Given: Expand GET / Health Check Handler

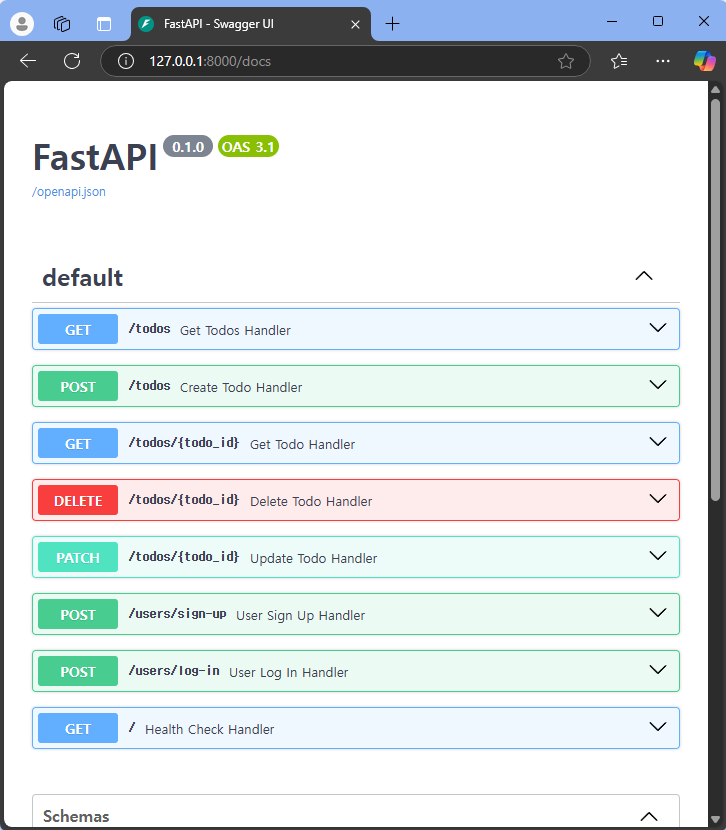Looking at the screenshot, I should [x=356, y=728].
